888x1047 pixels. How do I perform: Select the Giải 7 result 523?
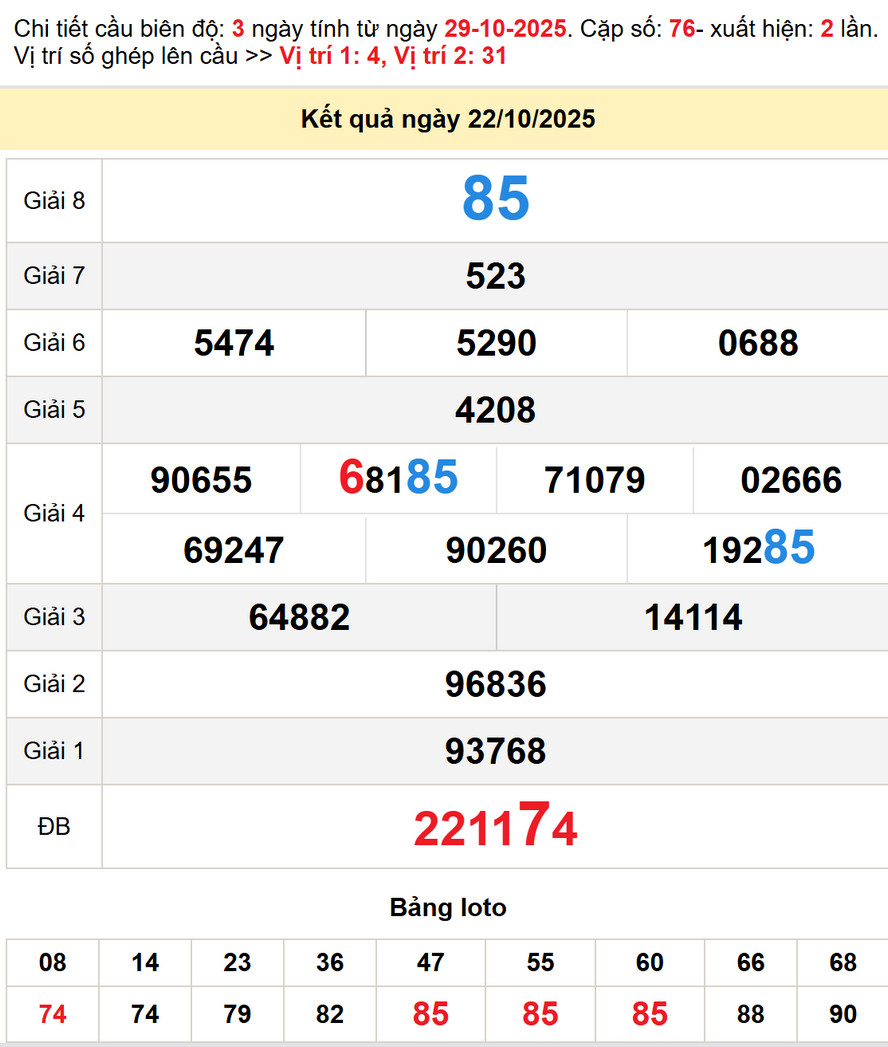(495, 276)
